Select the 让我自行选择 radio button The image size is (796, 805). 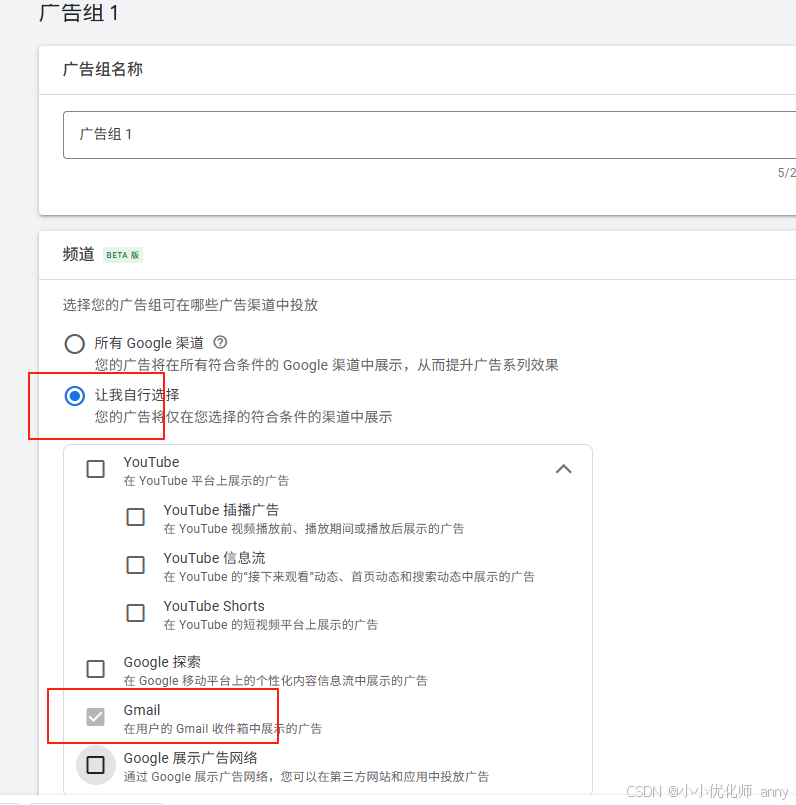(x=74, y=396)
